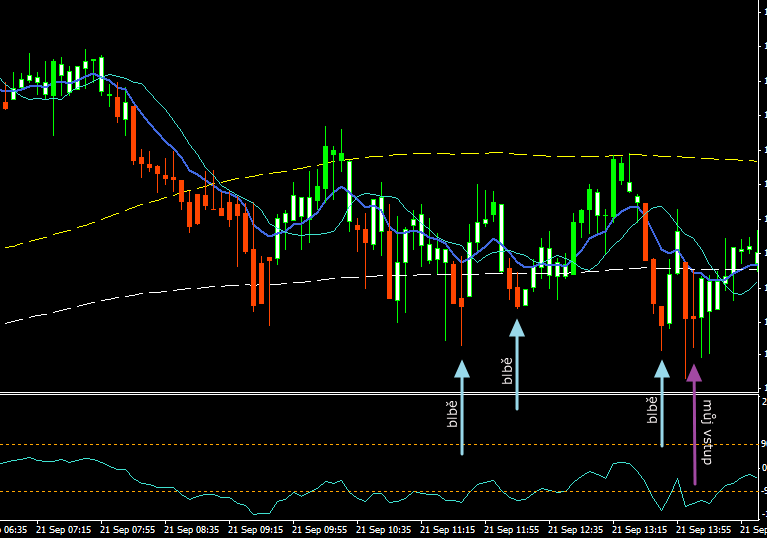Click the 21 Sep 13:15 time label

click(640, 530)
